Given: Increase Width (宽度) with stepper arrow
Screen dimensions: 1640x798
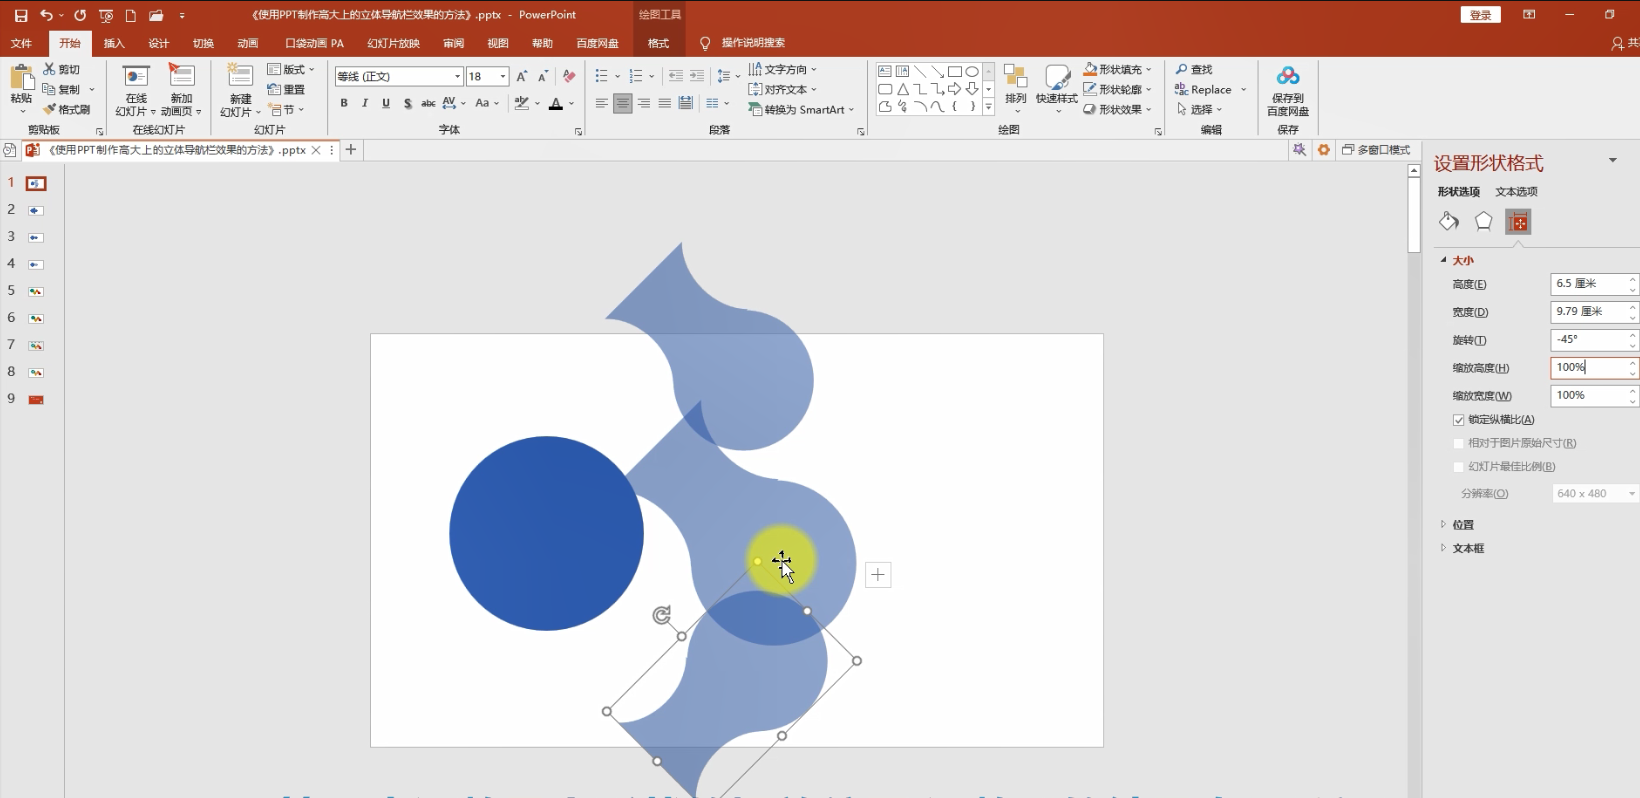Looking at the screenshot, I should (x=1633, y=307).
